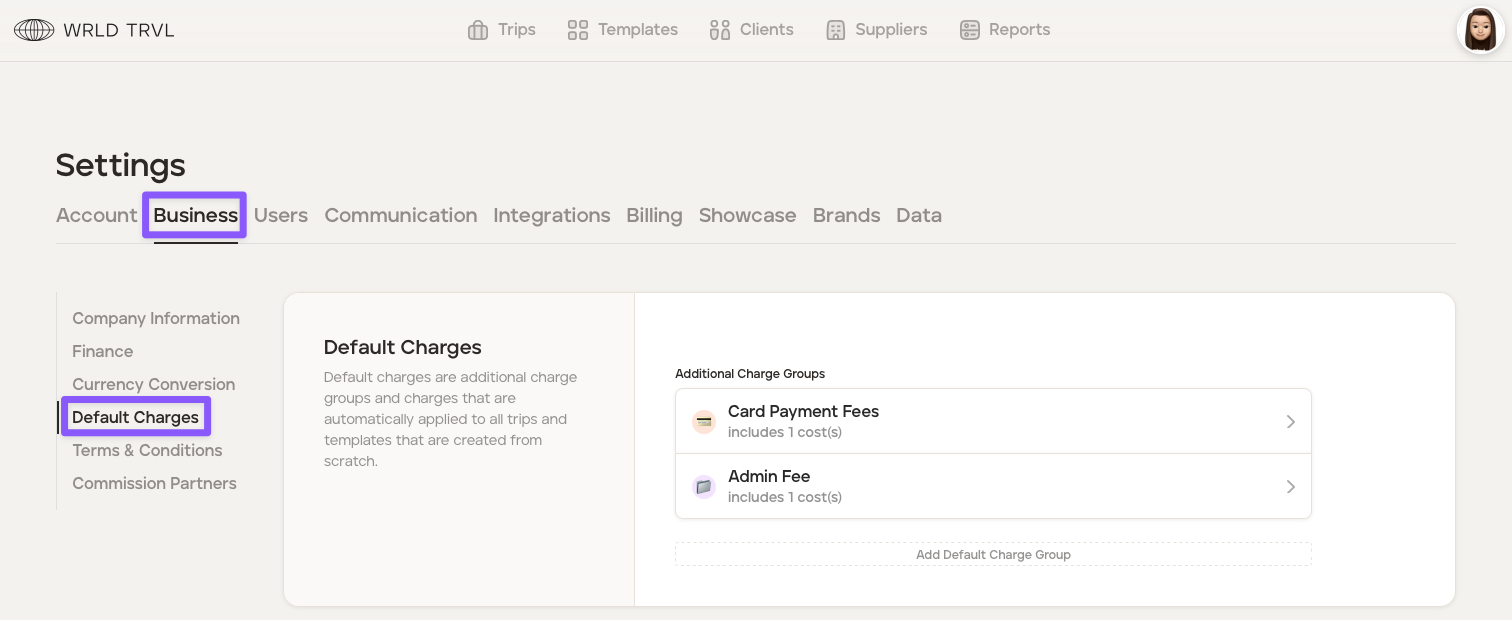The image size is (1512, 620).
Task: Switch to the Account settings tab
Action: coord(96,215)
